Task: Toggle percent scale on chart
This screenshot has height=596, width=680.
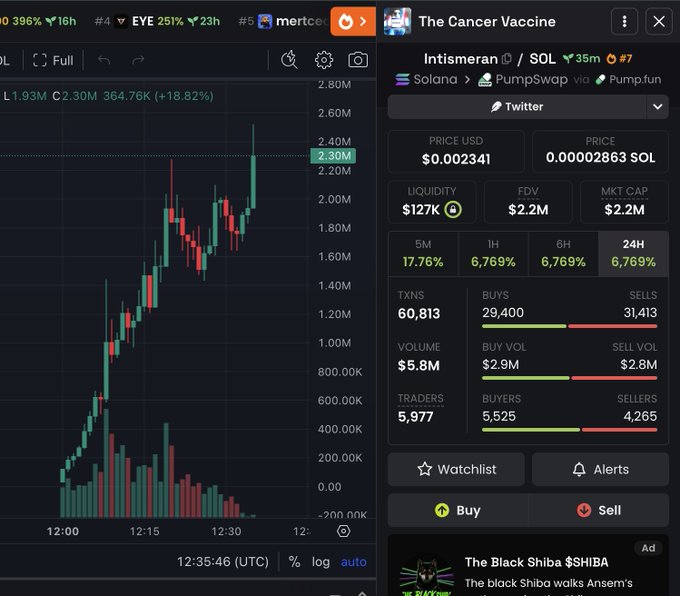Action: 294,562
